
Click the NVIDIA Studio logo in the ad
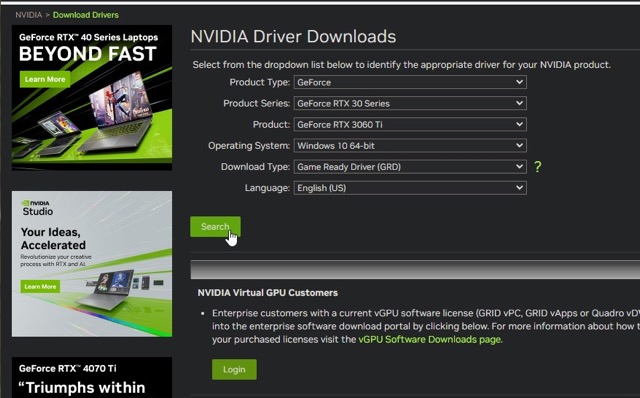tap(37, 208)
